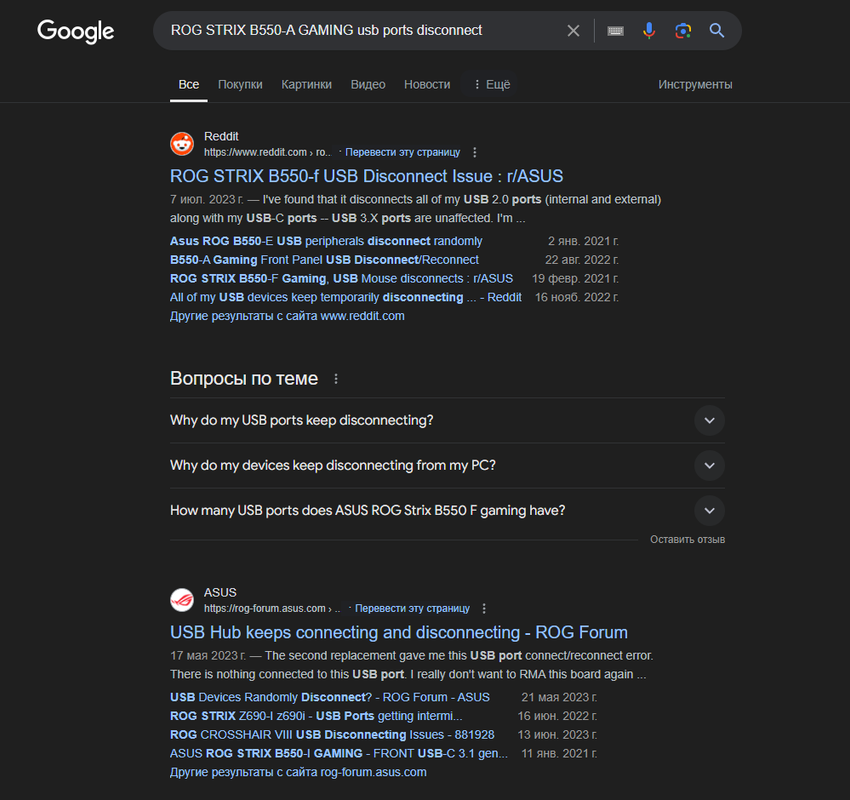Show more results from rog-forum.asus.com
Screen dimensions: 850x800
pyautogui.click(x=298, y=772)
